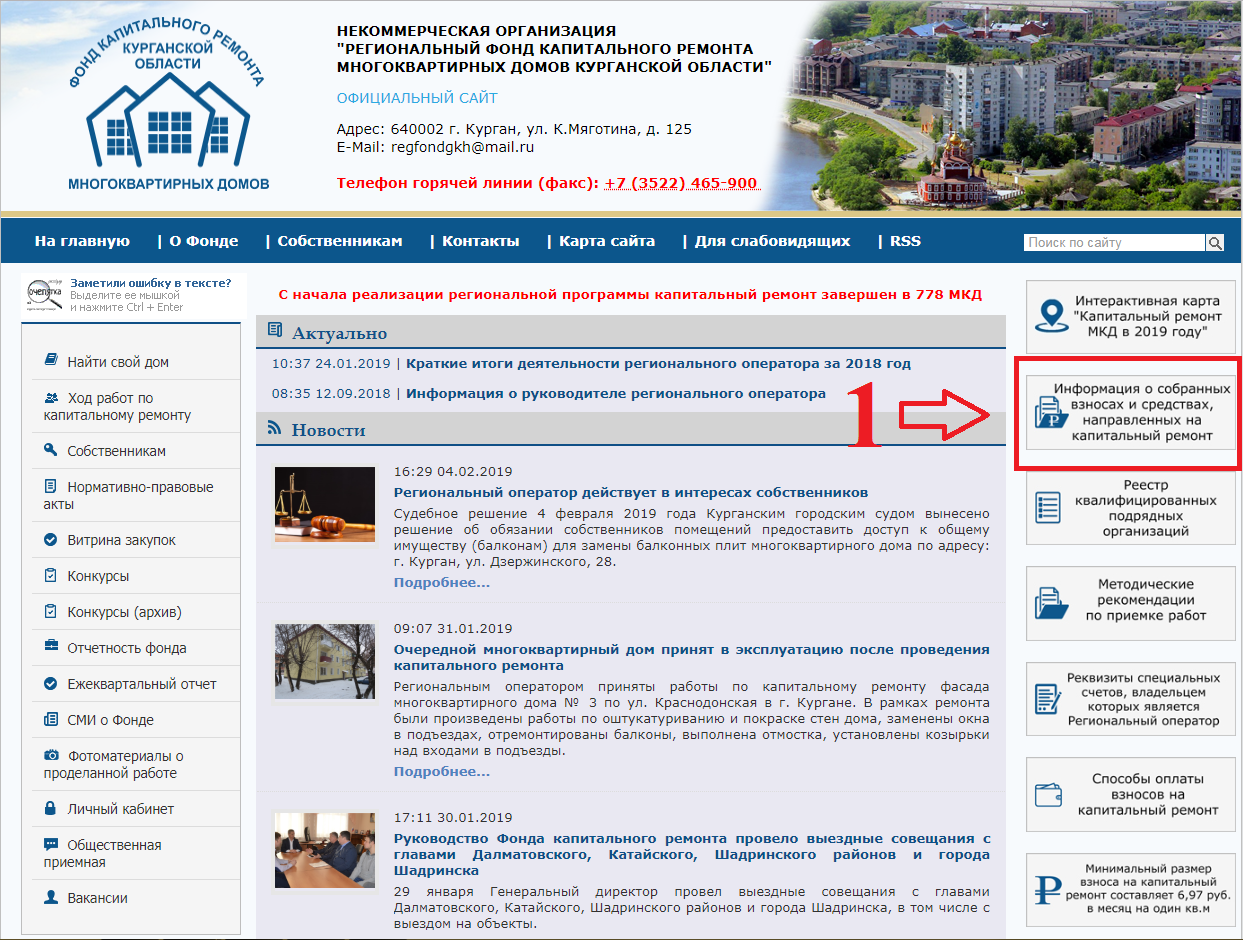The image size is (1243, 940).
Task: Click the magnifier icon next to Найти свой дом
Action: point(51,361)
